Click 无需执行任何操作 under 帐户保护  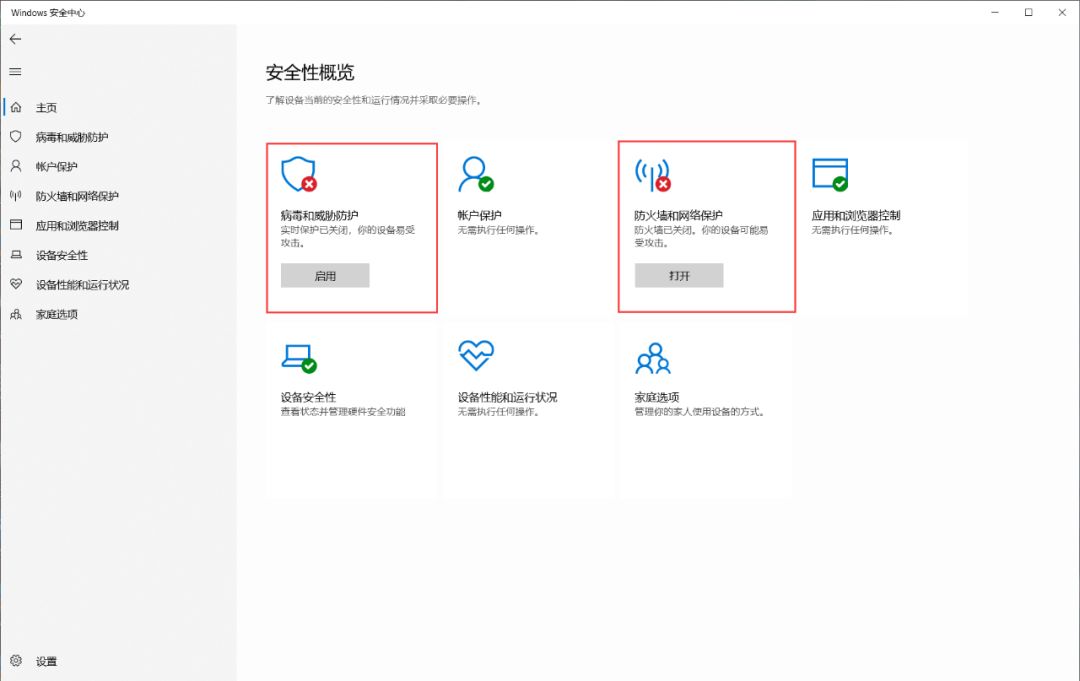coord(499,230)
